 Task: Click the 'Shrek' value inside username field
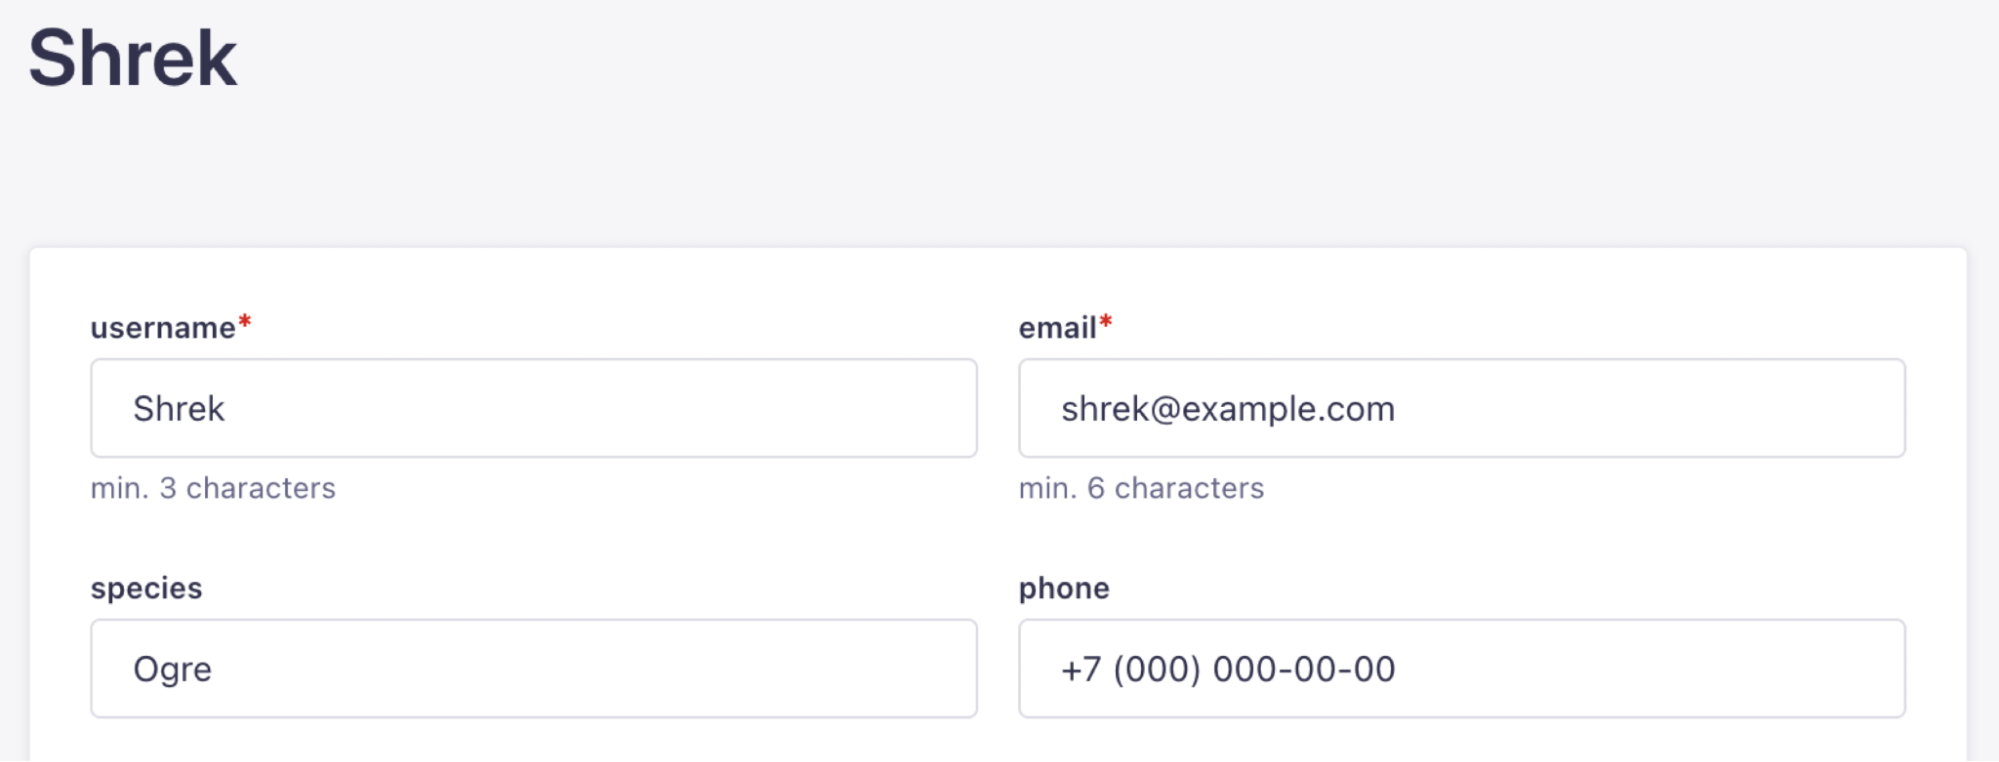(x=179, y=409)
